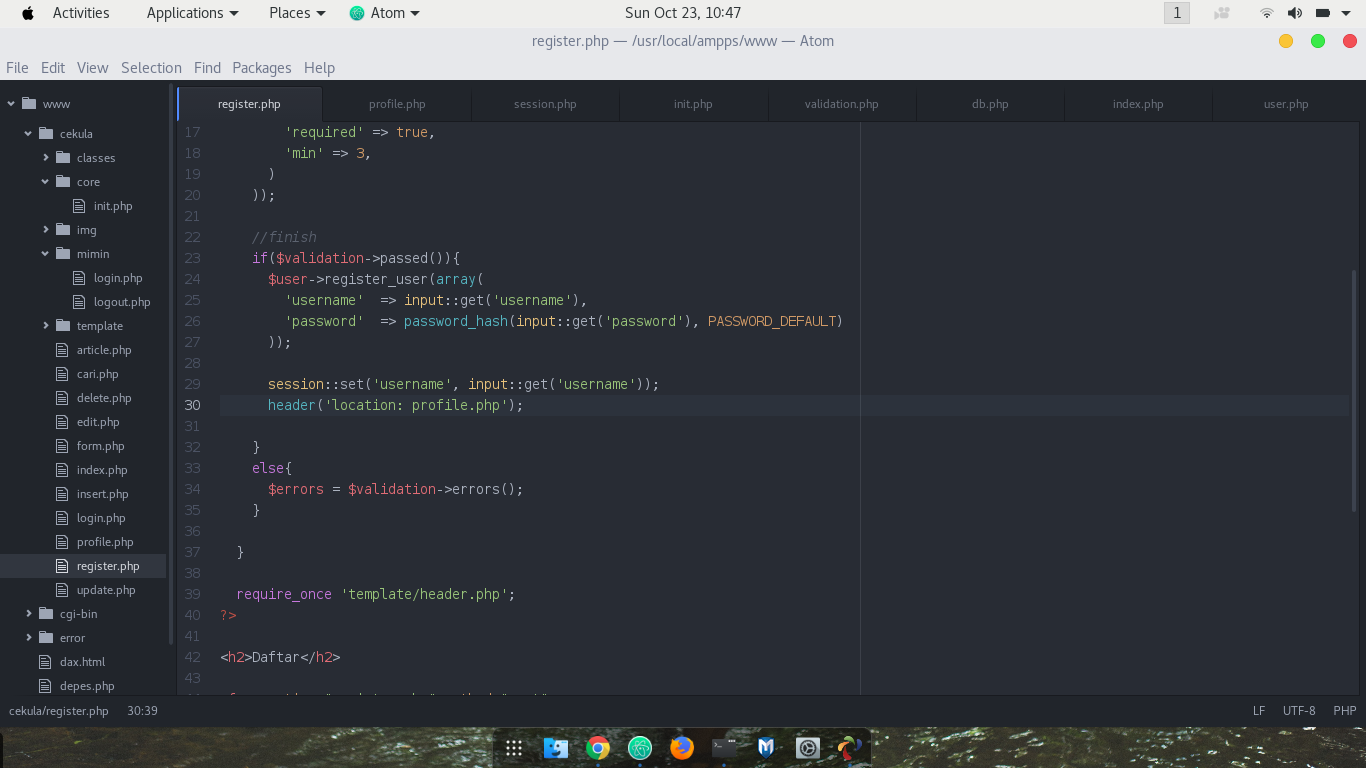Open cari.php in the tree view

[x=97, y=373]
